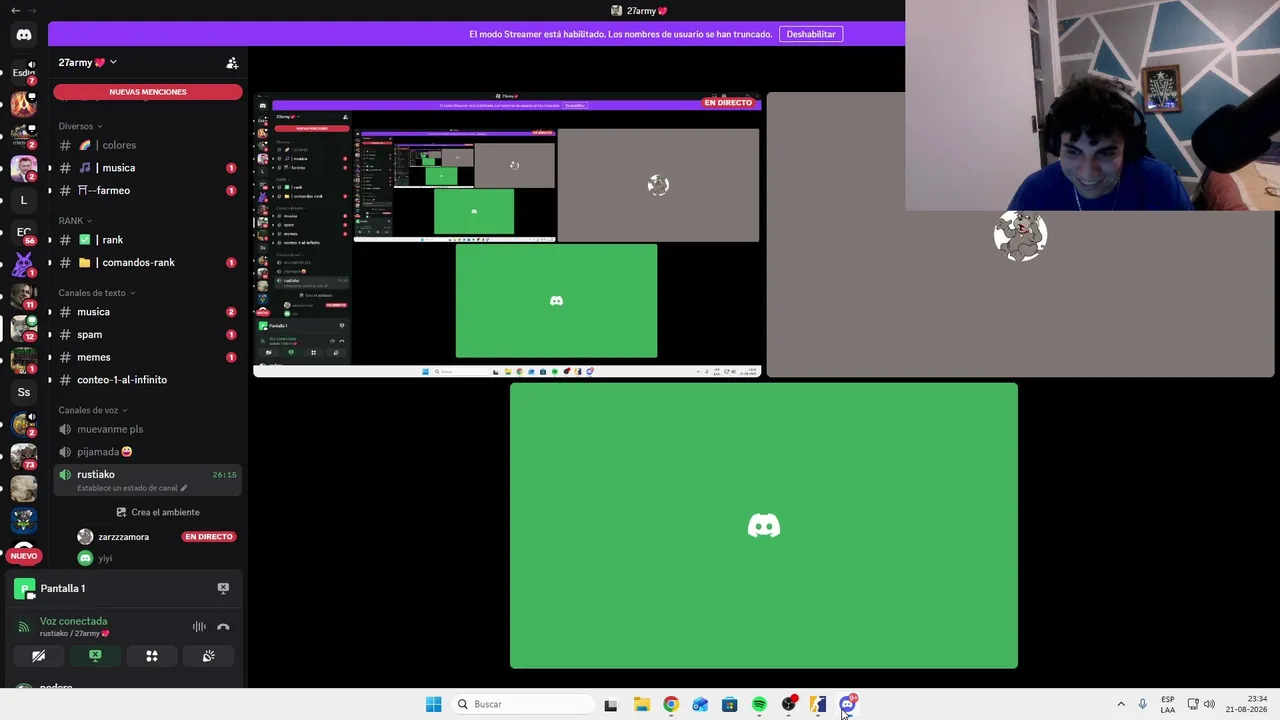Open Task View on the taskbar
This screenshot has height=720, width=1280.
[x=611, y=704]
